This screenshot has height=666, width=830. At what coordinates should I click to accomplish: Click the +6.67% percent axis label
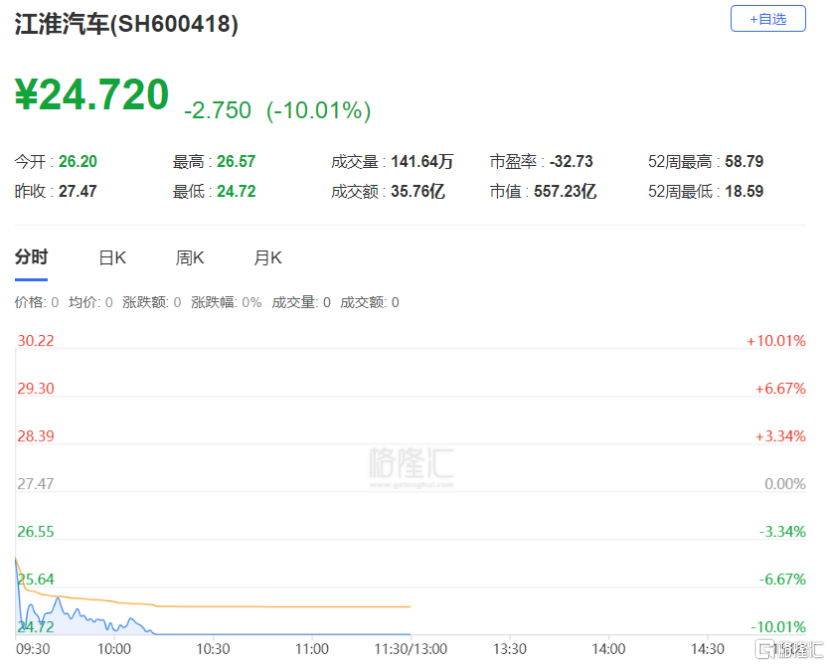point(780,389)
